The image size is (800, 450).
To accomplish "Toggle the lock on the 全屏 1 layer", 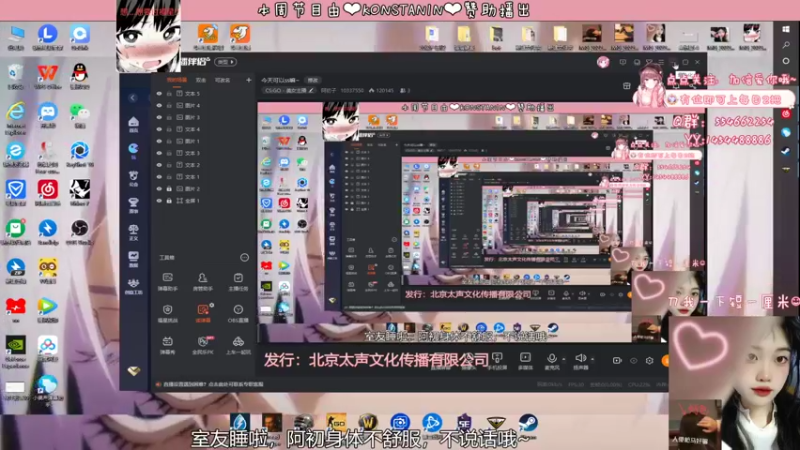I will (169, 201).
